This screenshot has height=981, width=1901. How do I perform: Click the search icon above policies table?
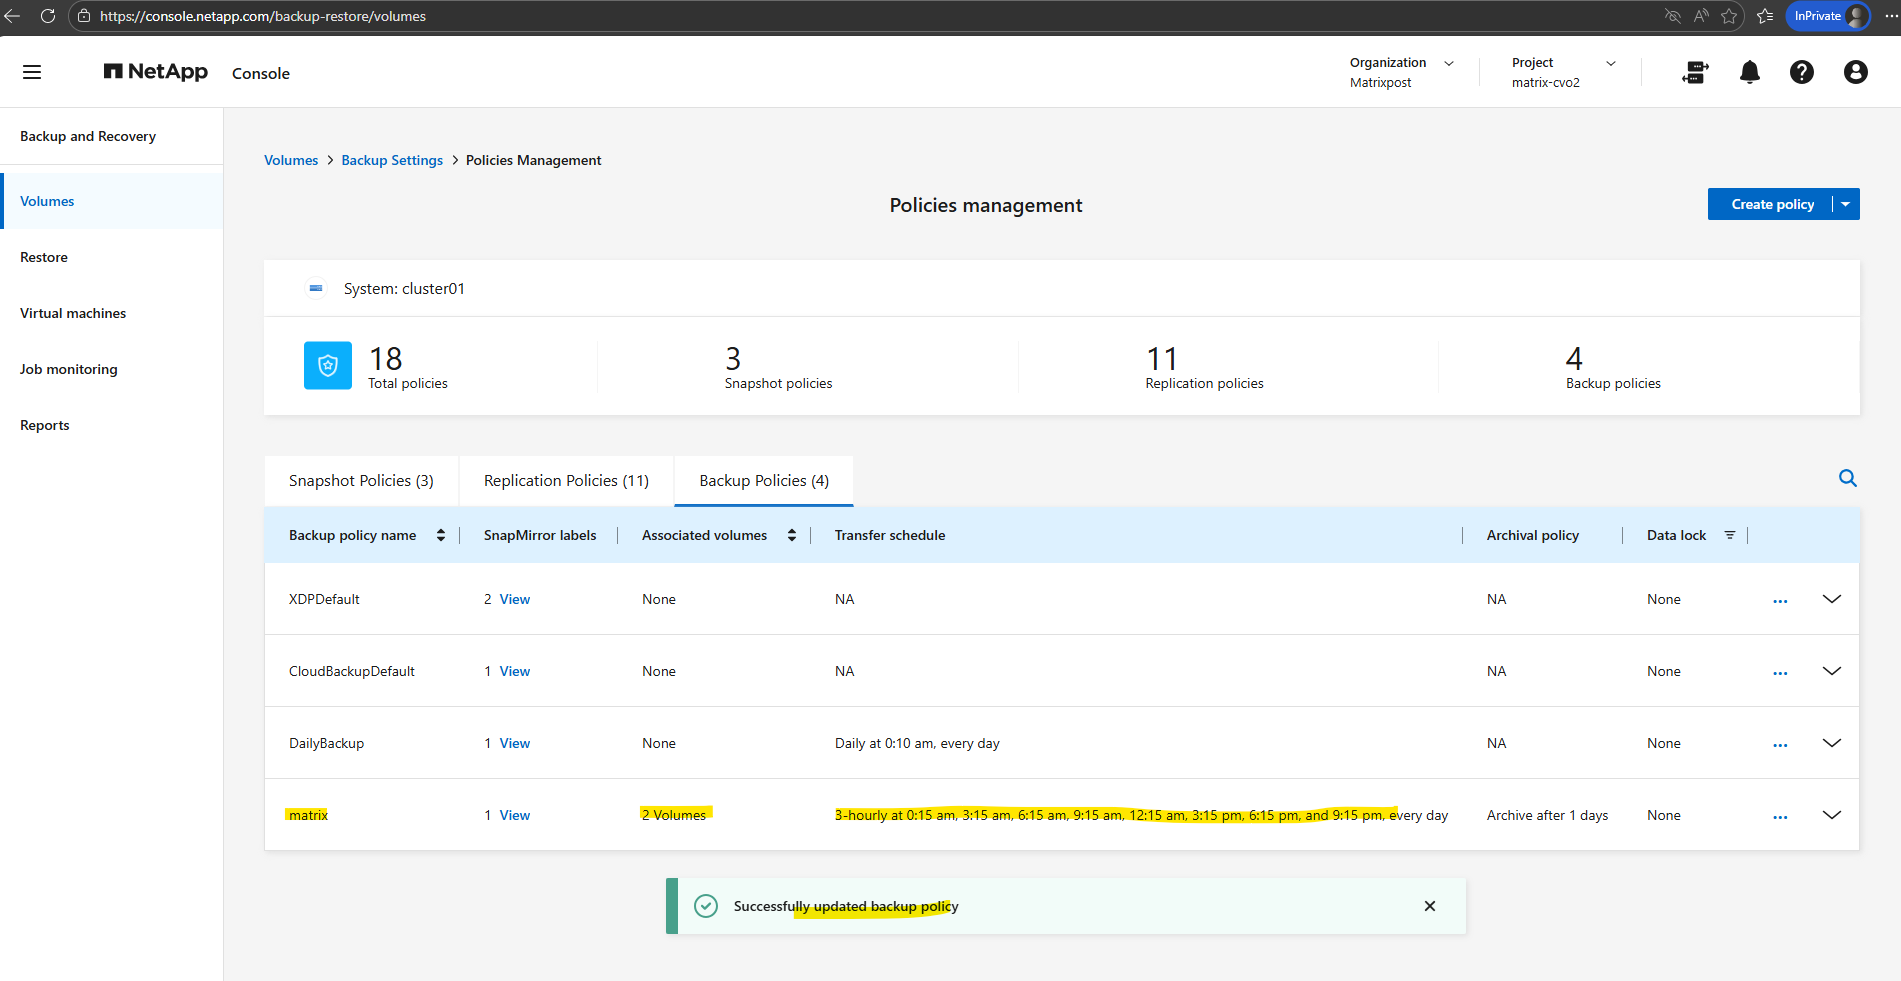(1847, 479)
